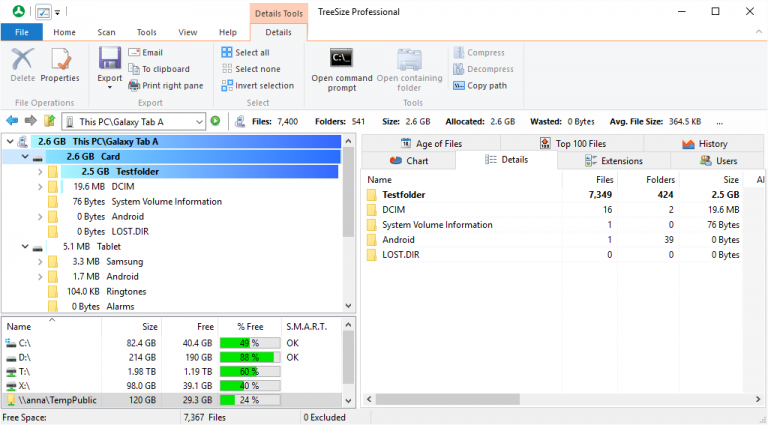The image size is (768, 425).
Task: Click Select none in ribbon
Action: pos(251,69)
